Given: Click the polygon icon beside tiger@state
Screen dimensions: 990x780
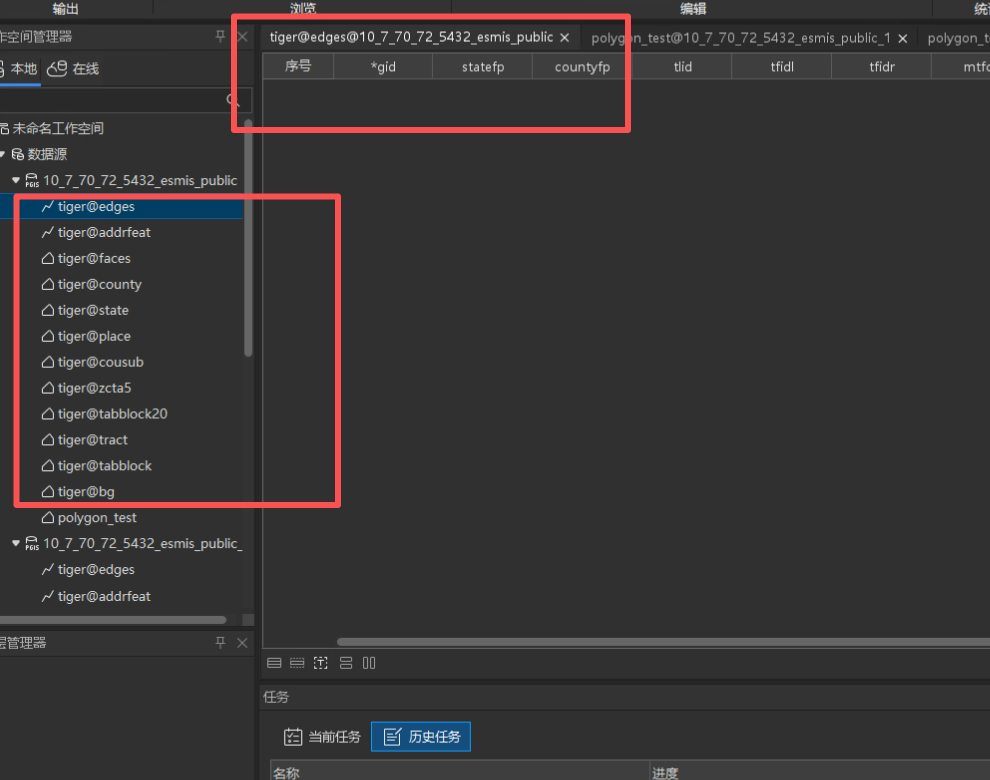Looking at the screenshot, I should coord(47,310).
